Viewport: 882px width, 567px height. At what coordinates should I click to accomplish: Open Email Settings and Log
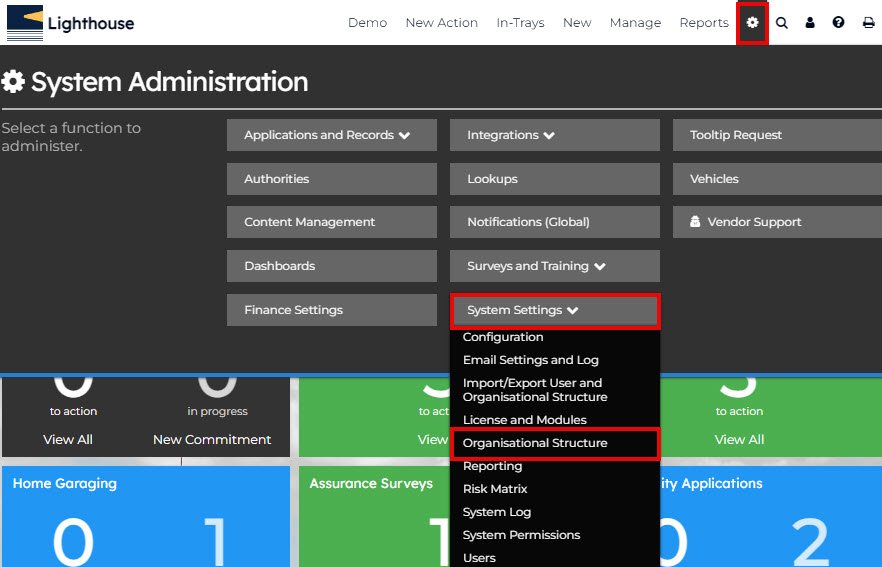(x=530, y=360)
